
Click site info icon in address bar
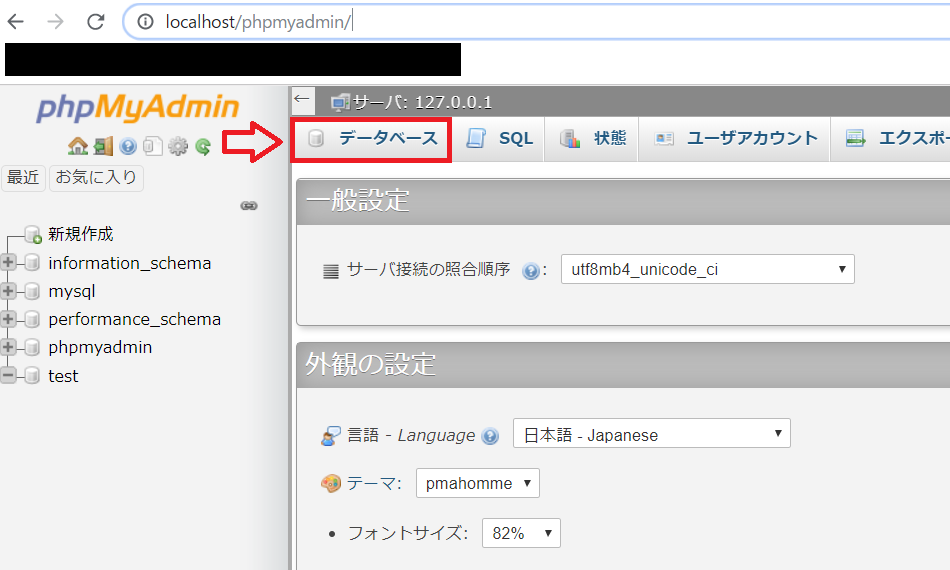pyautogui.click(x=145, y=22)
